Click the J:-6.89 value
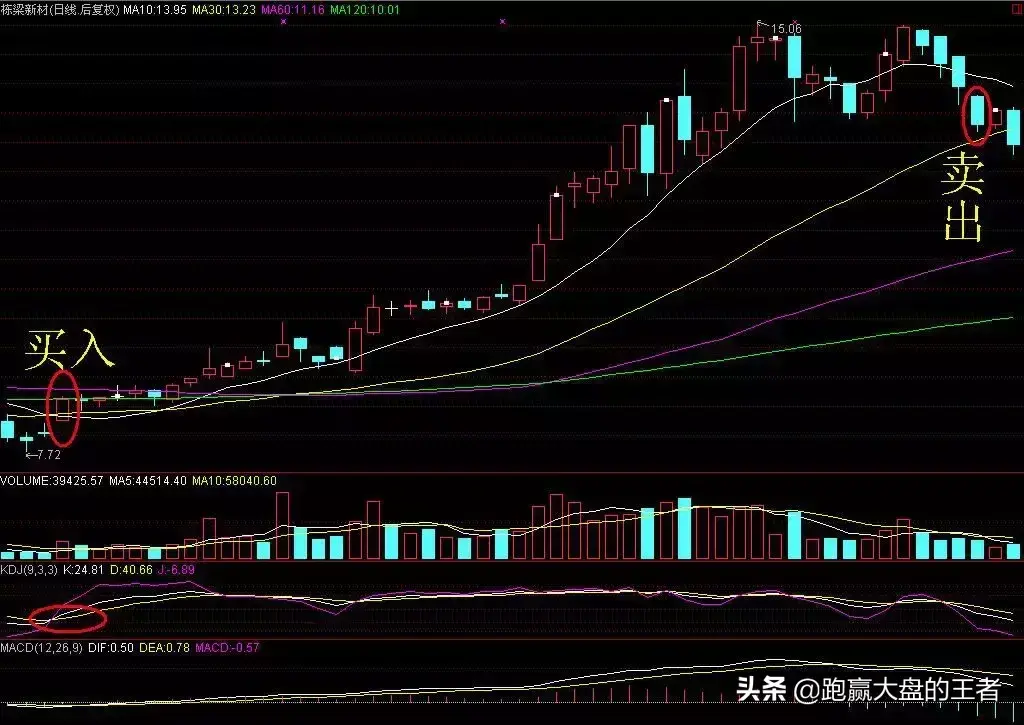This screenshot has height=725, width=1024. (176, 570)
